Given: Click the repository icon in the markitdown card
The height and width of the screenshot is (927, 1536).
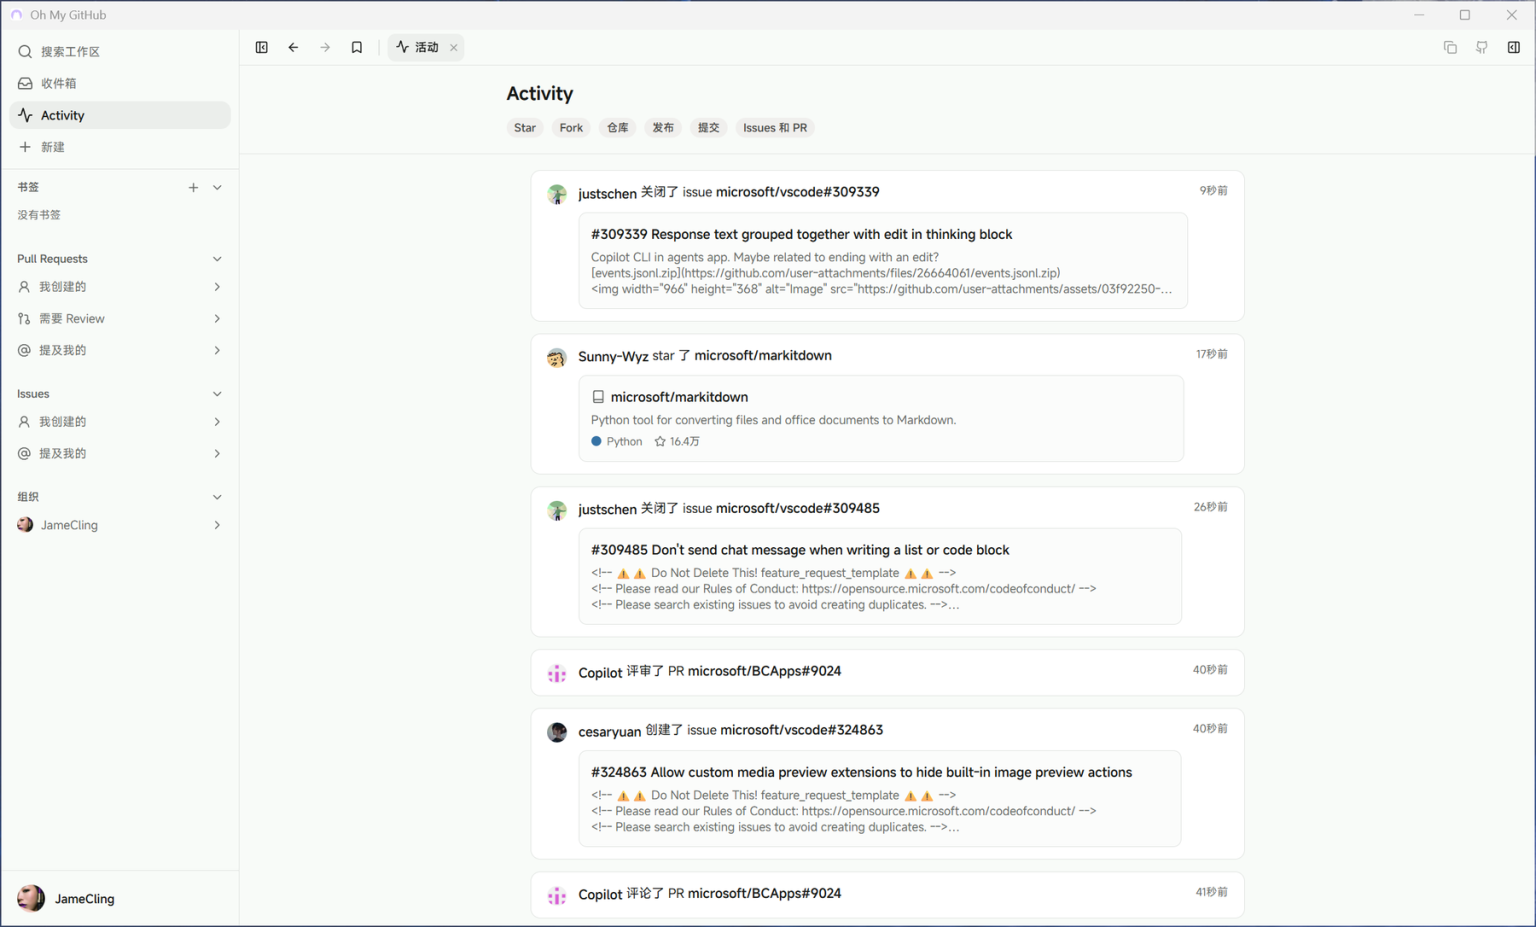Looking at the screenshot, I should (598, 397).
